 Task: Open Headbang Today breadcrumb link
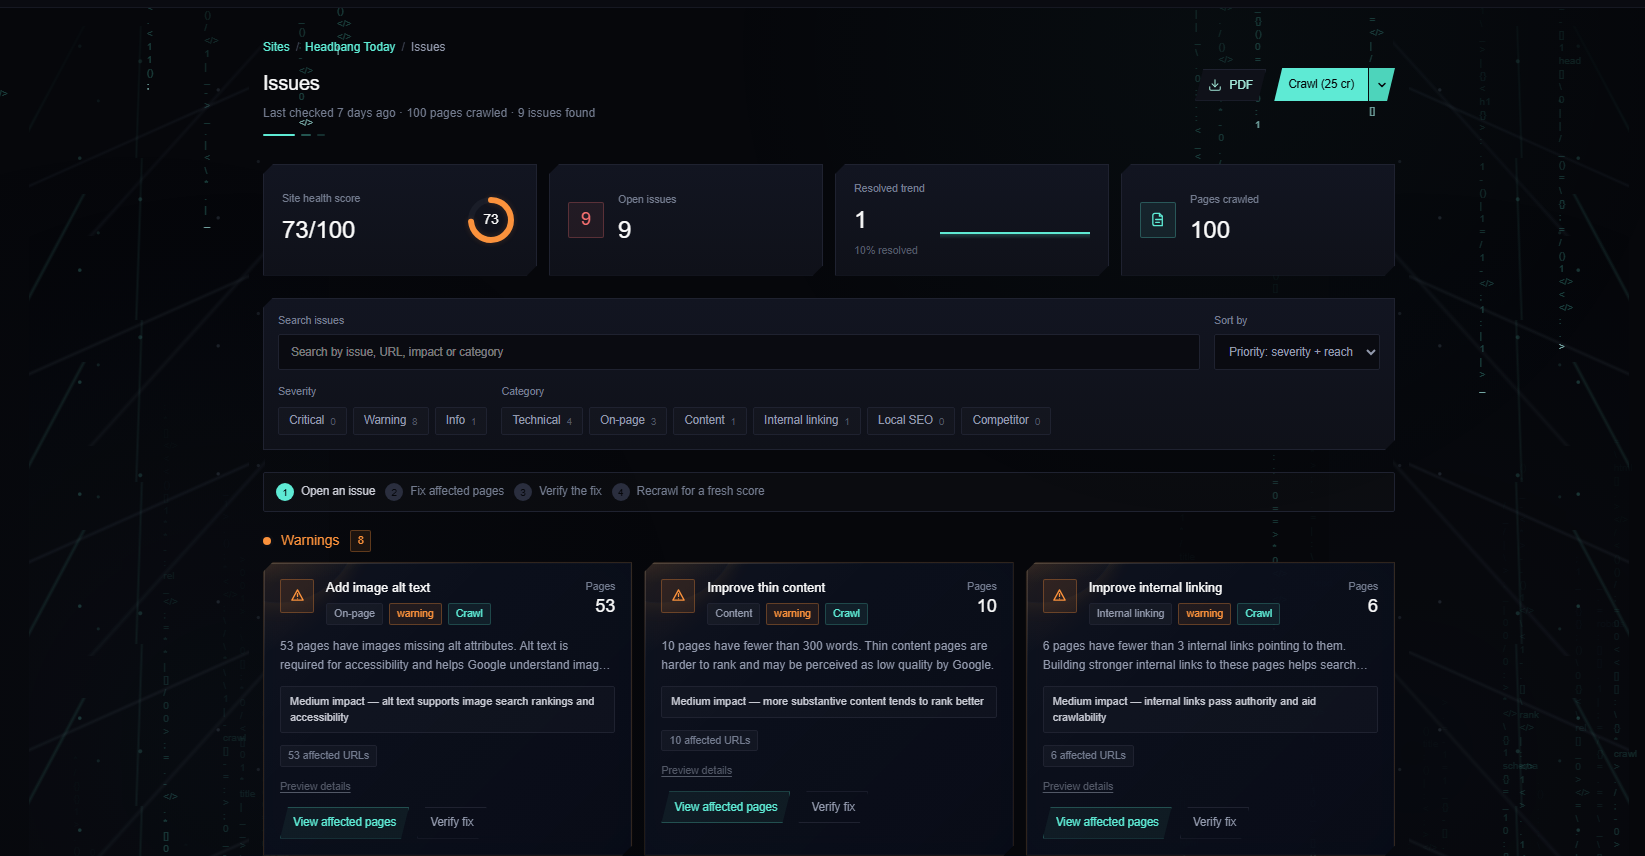(350, 47)
